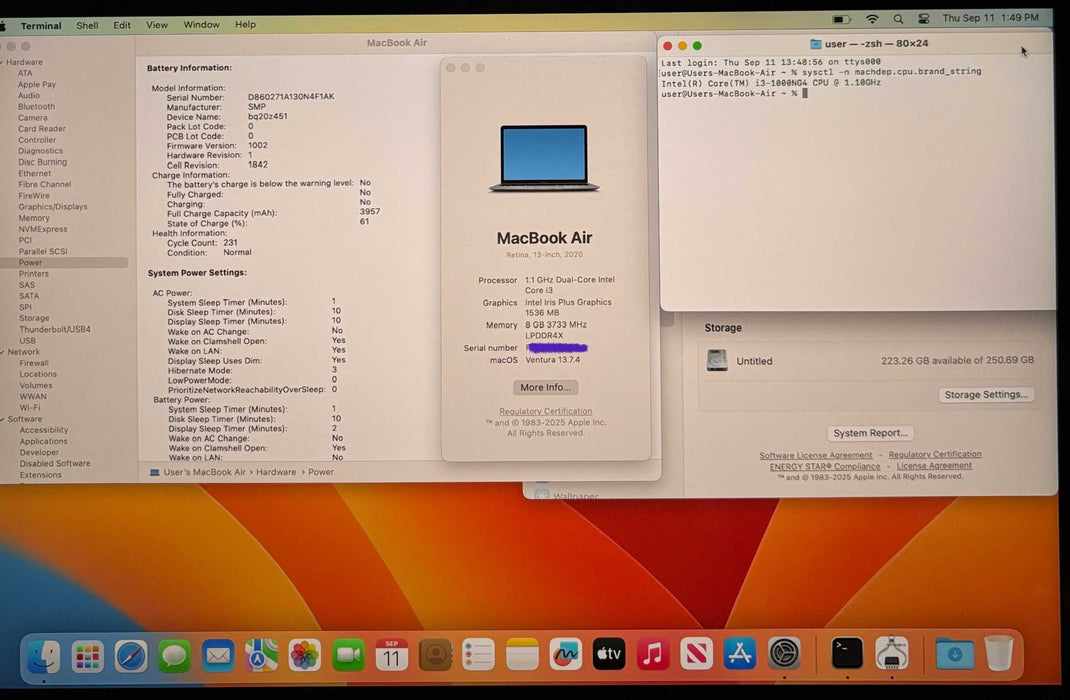Click the date and time in menu bar
Image resolution: width=1070 pixels, height=700 pixels.
(x=990, y=18)
